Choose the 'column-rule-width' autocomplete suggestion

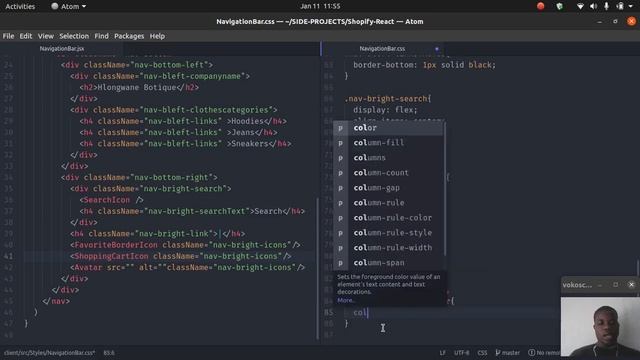389,248
